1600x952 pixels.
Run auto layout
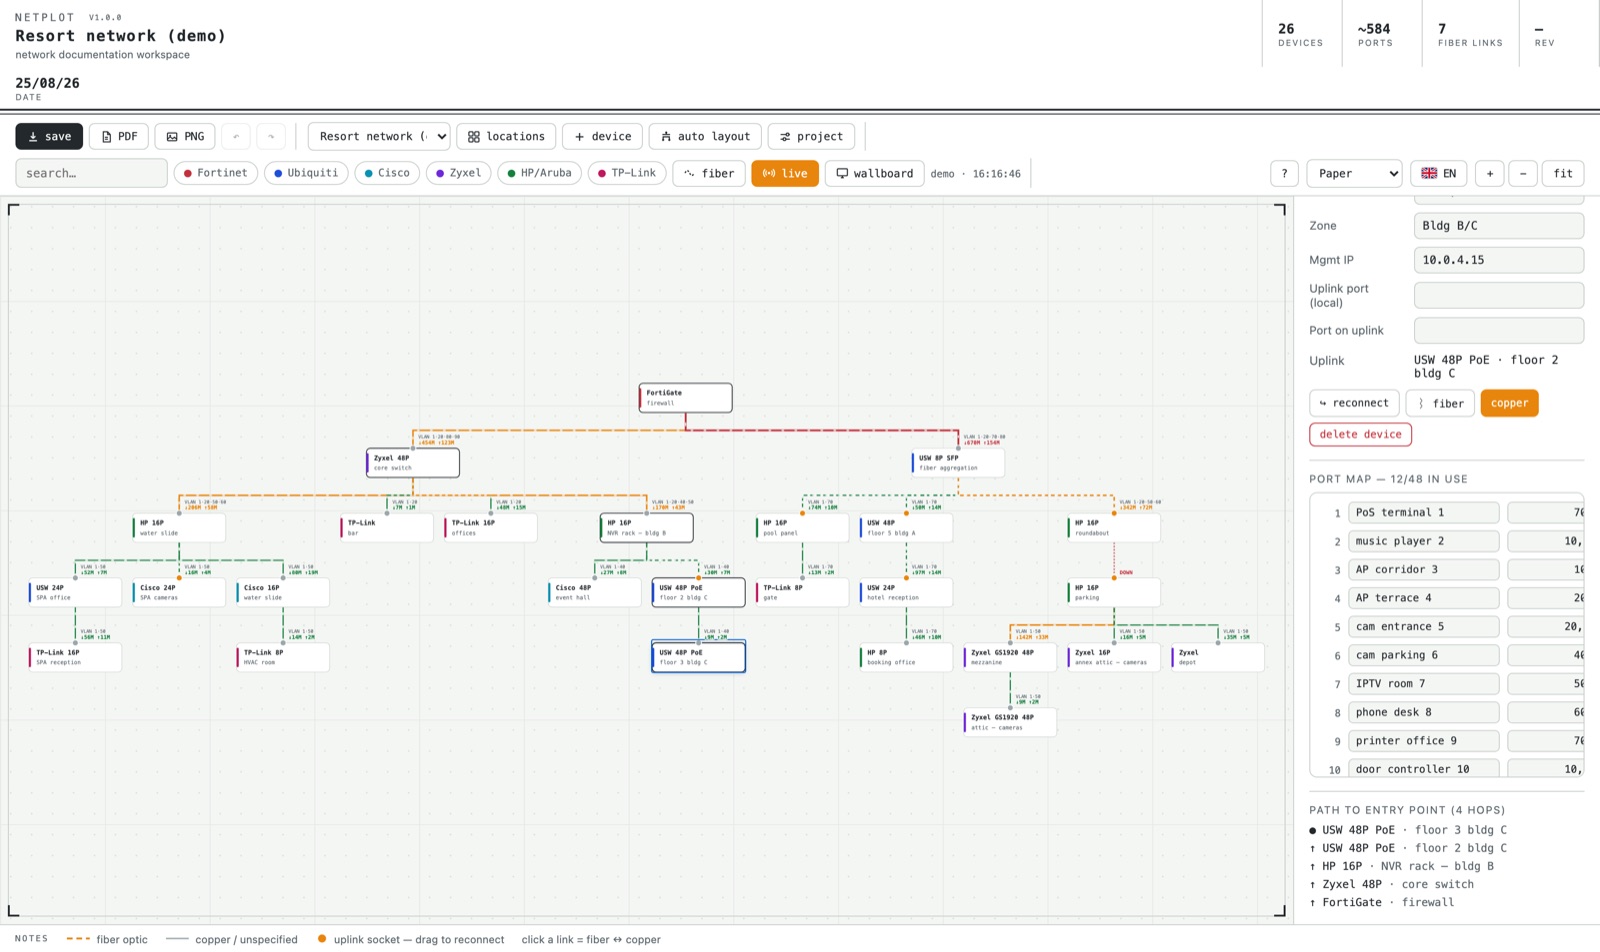pyautogui.click(x=705, y=136)
